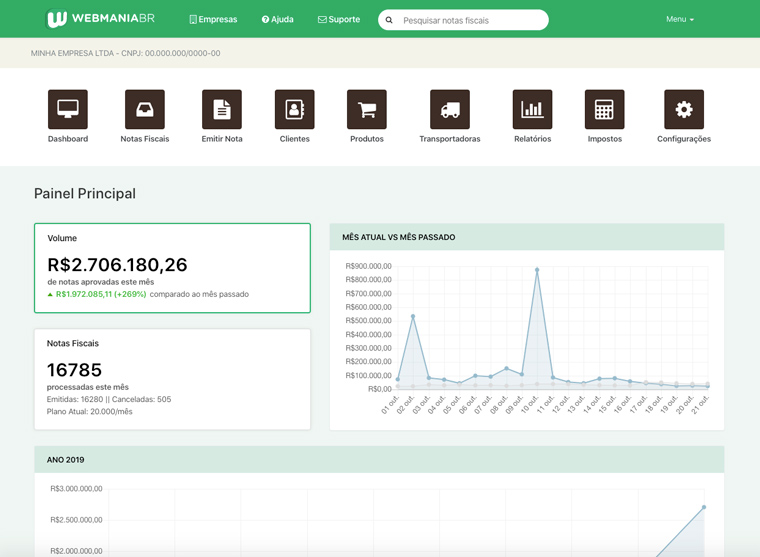The height and width of the screenshot is (557, 760).
Task: Open Notas Fiscais inbox icon
Action: (145, 110)
